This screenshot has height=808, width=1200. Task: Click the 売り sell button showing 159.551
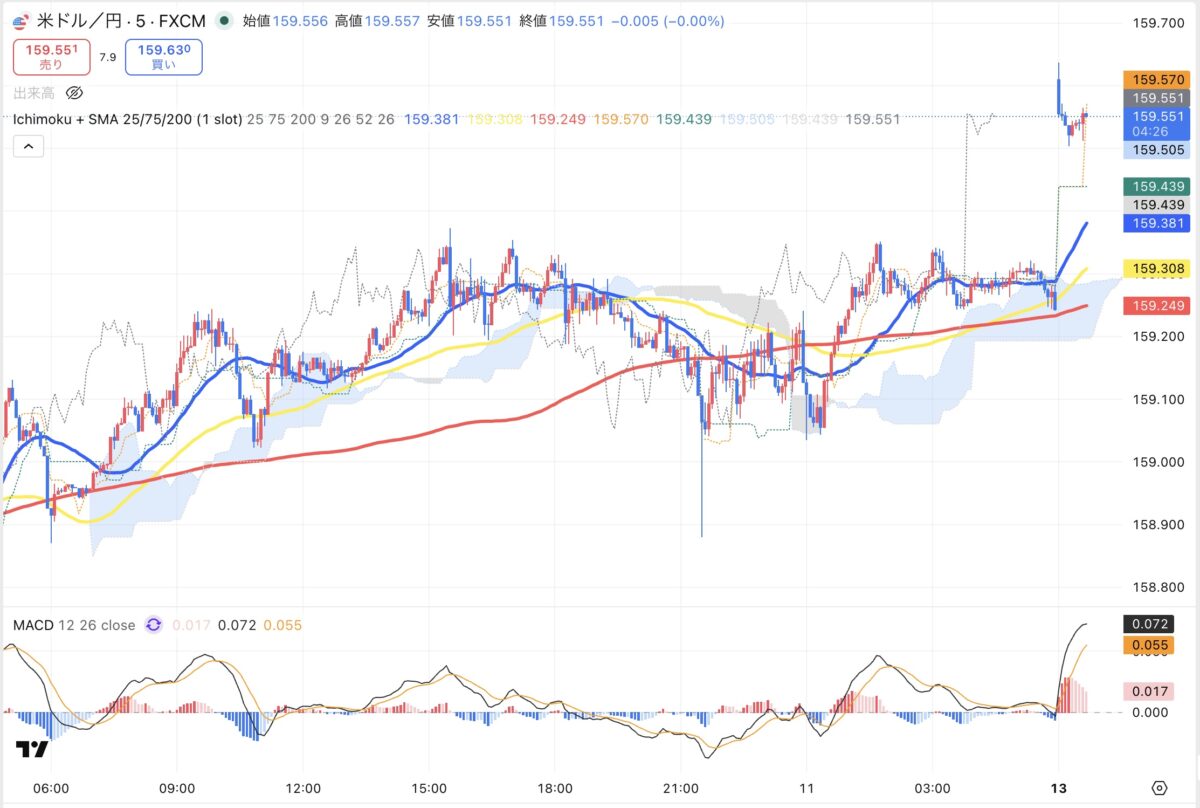(x=51, y=57)
